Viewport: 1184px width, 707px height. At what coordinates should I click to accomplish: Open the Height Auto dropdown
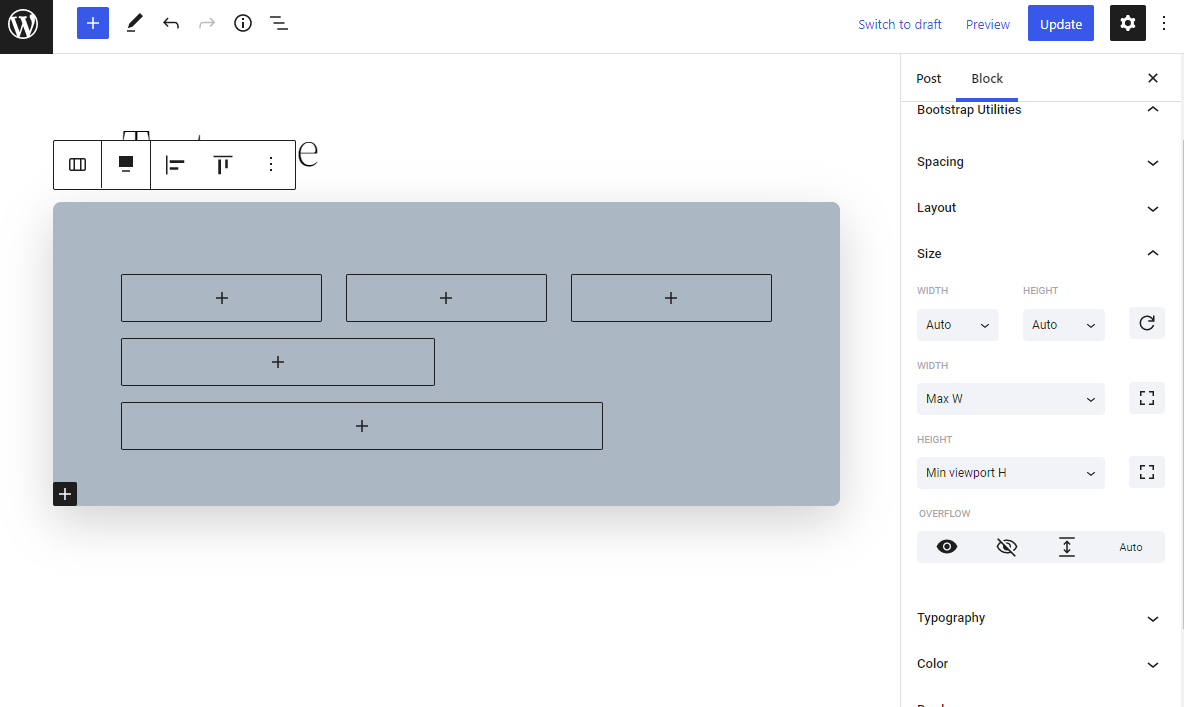(1063, 325)
